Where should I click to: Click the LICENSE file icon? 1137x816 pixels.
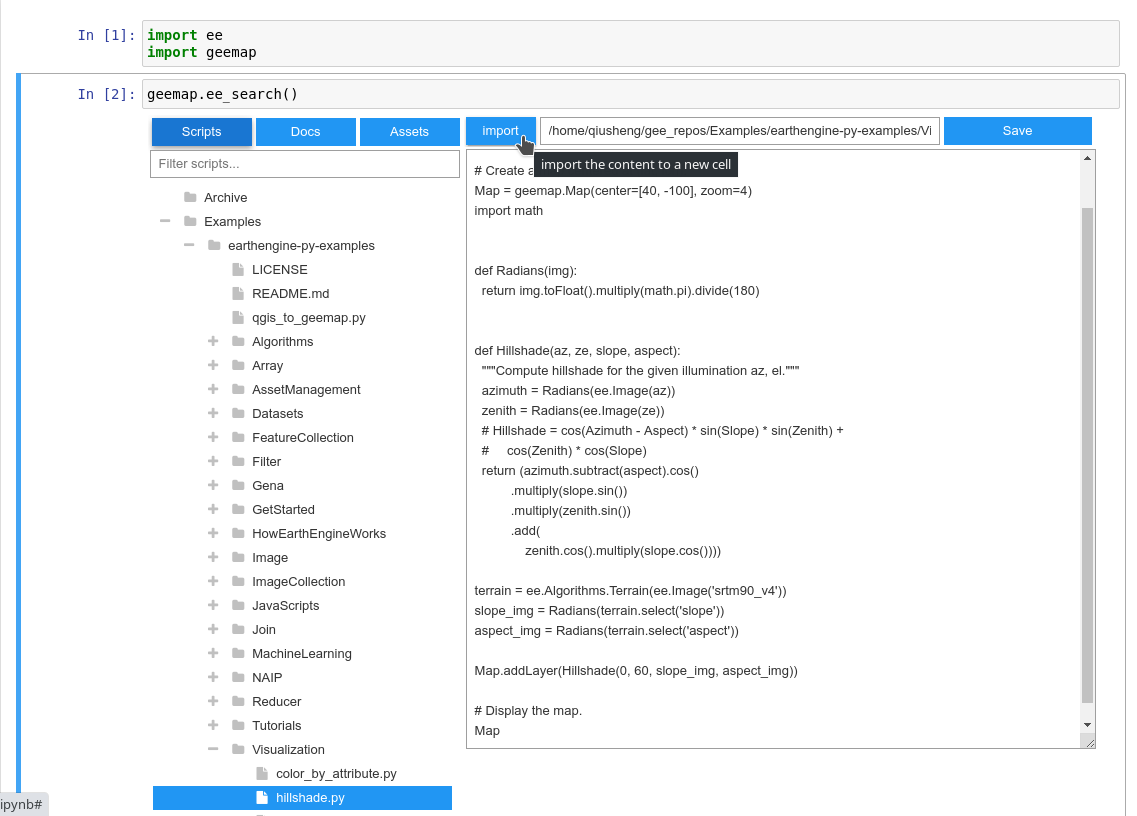pos(238,270)
